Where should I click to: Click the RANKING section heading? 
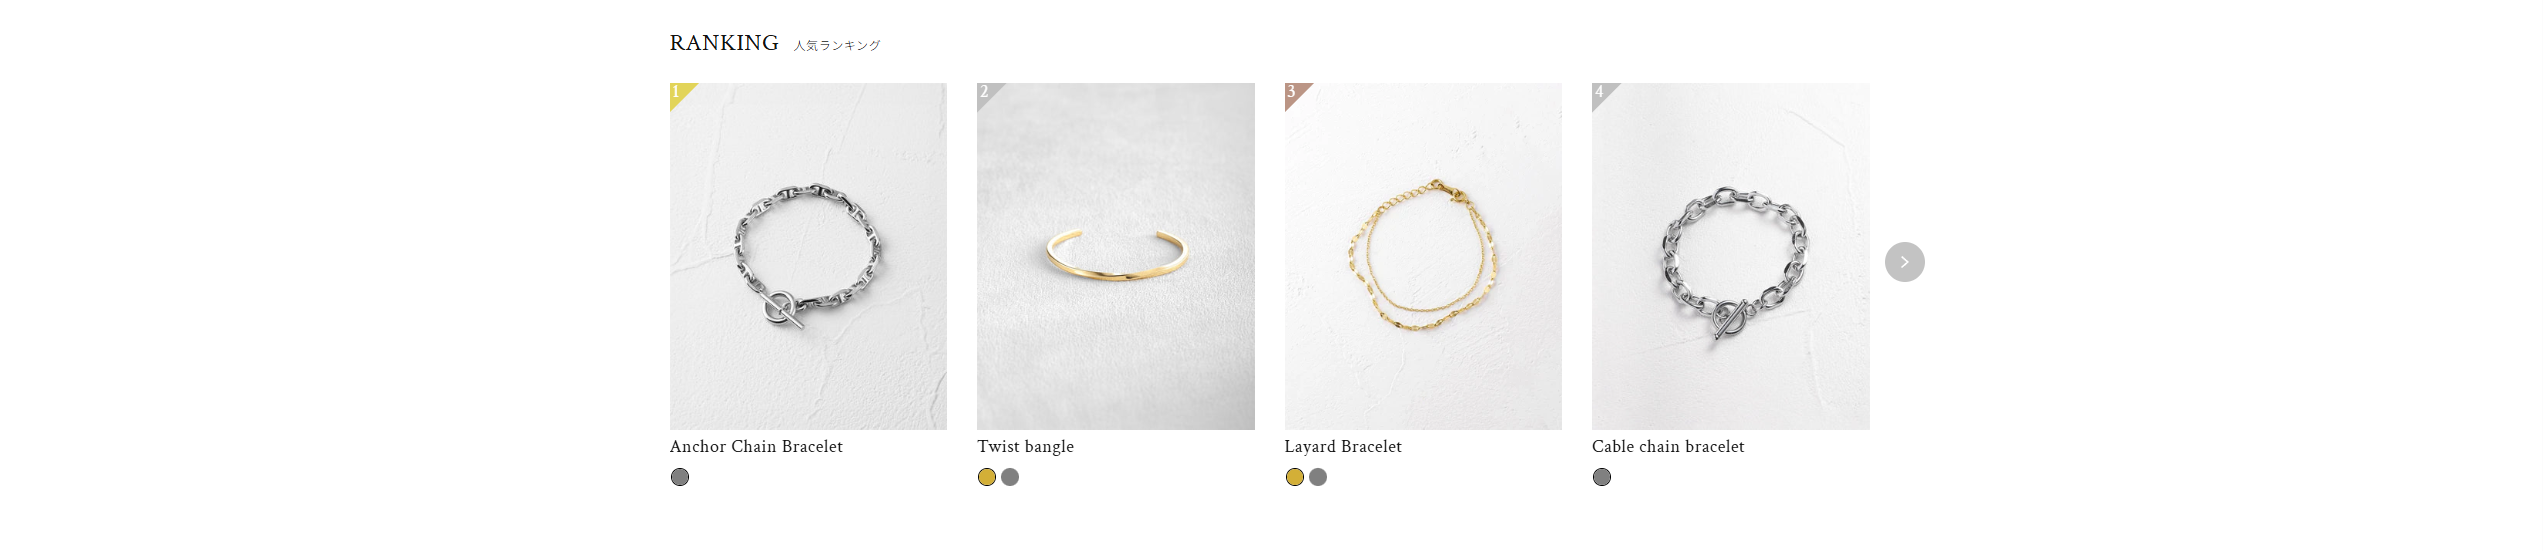coord(724,43)
